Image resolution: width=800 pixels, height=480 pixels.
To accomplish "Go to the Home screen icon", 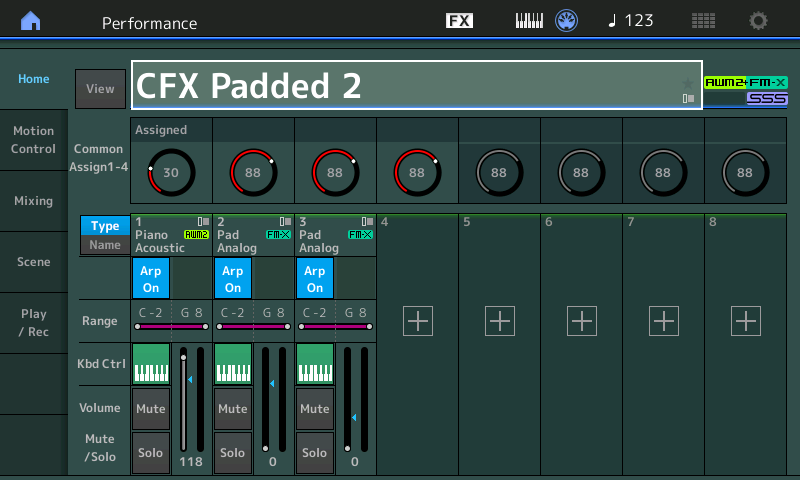I will pos(32,21).
